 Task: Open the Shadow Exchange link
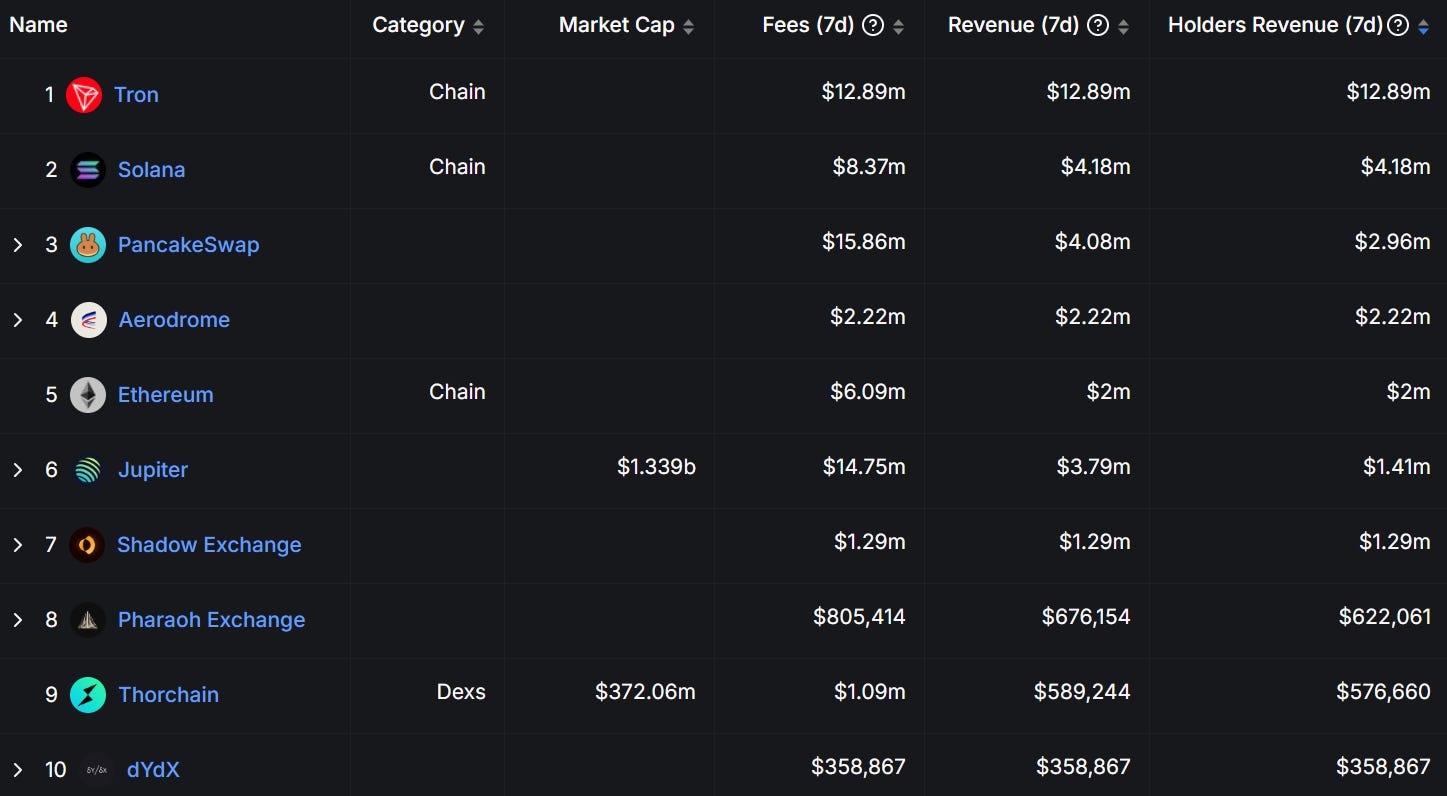209,545
